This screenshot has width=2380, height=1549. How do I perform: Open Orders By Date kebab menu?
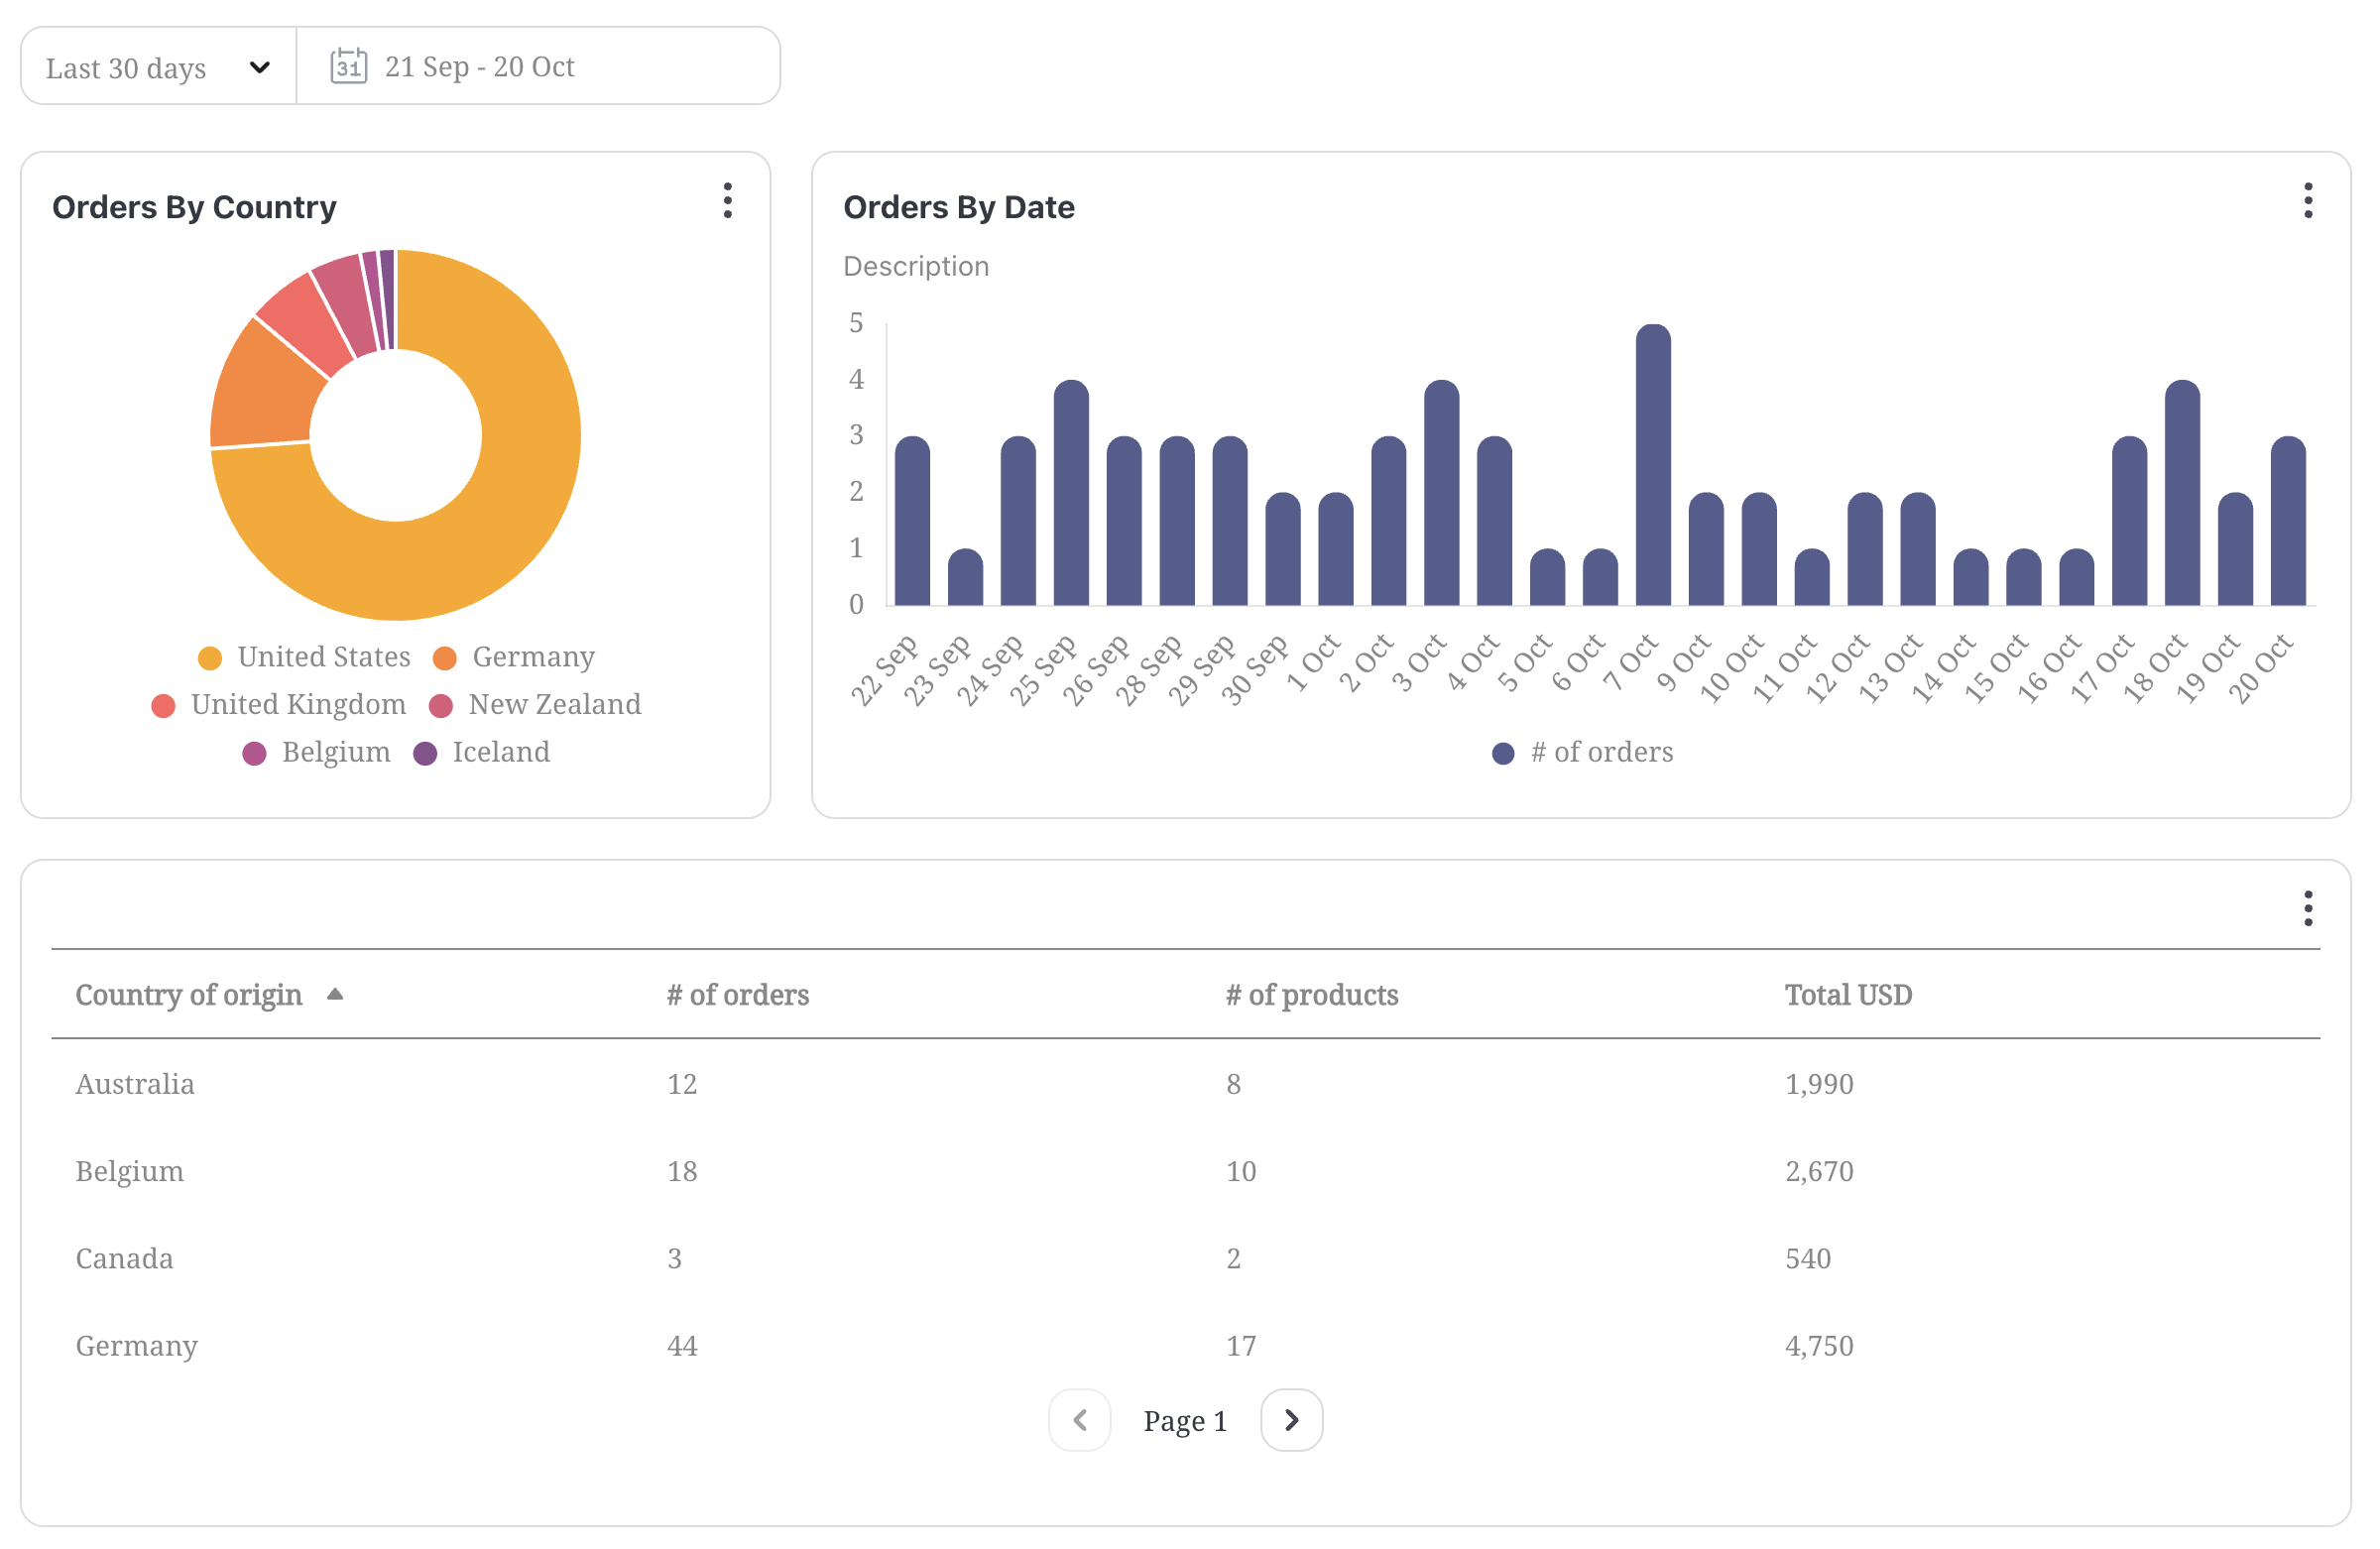2308,201
